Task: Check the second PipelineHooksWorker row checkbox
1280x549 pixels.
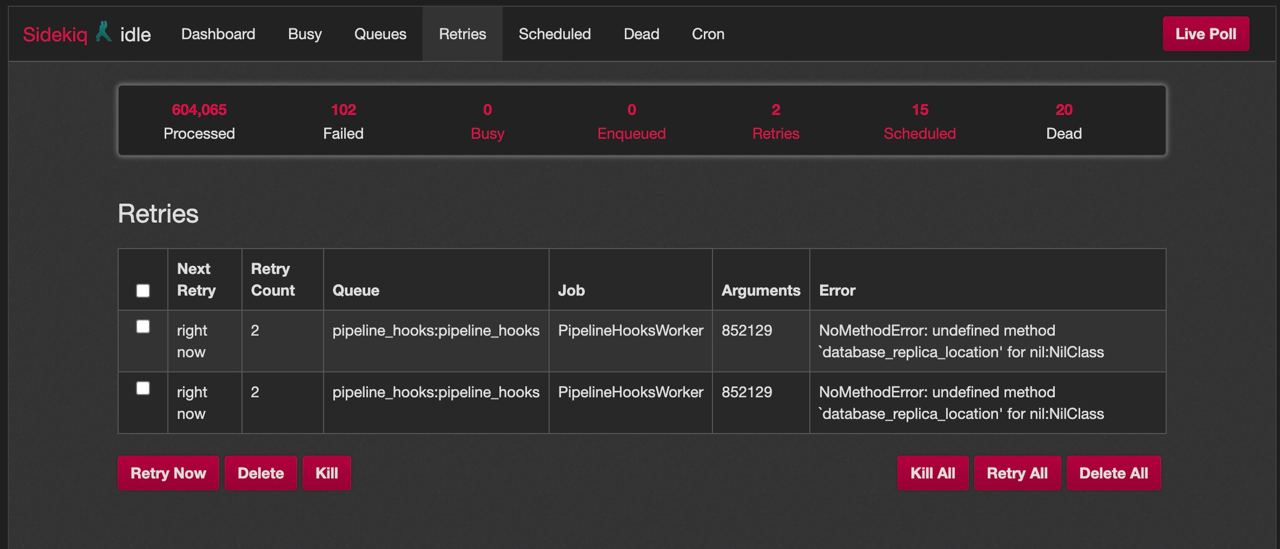Action: [x=143, y=389]
